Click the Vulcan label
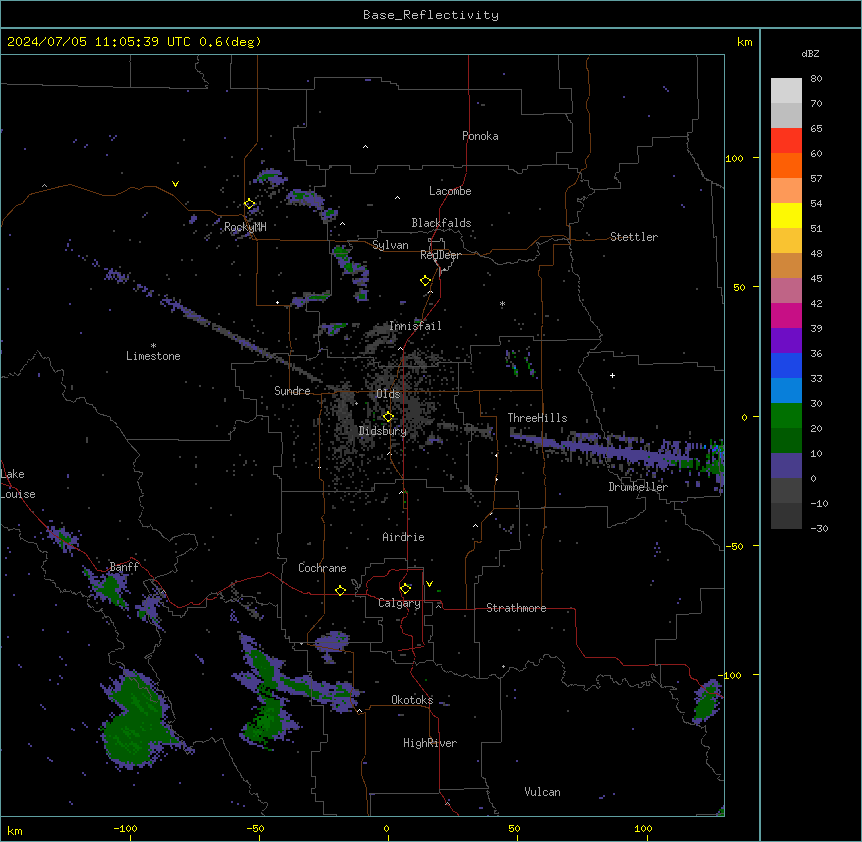The height and width of the screenshot is (842, 862). tap(542, 792)
